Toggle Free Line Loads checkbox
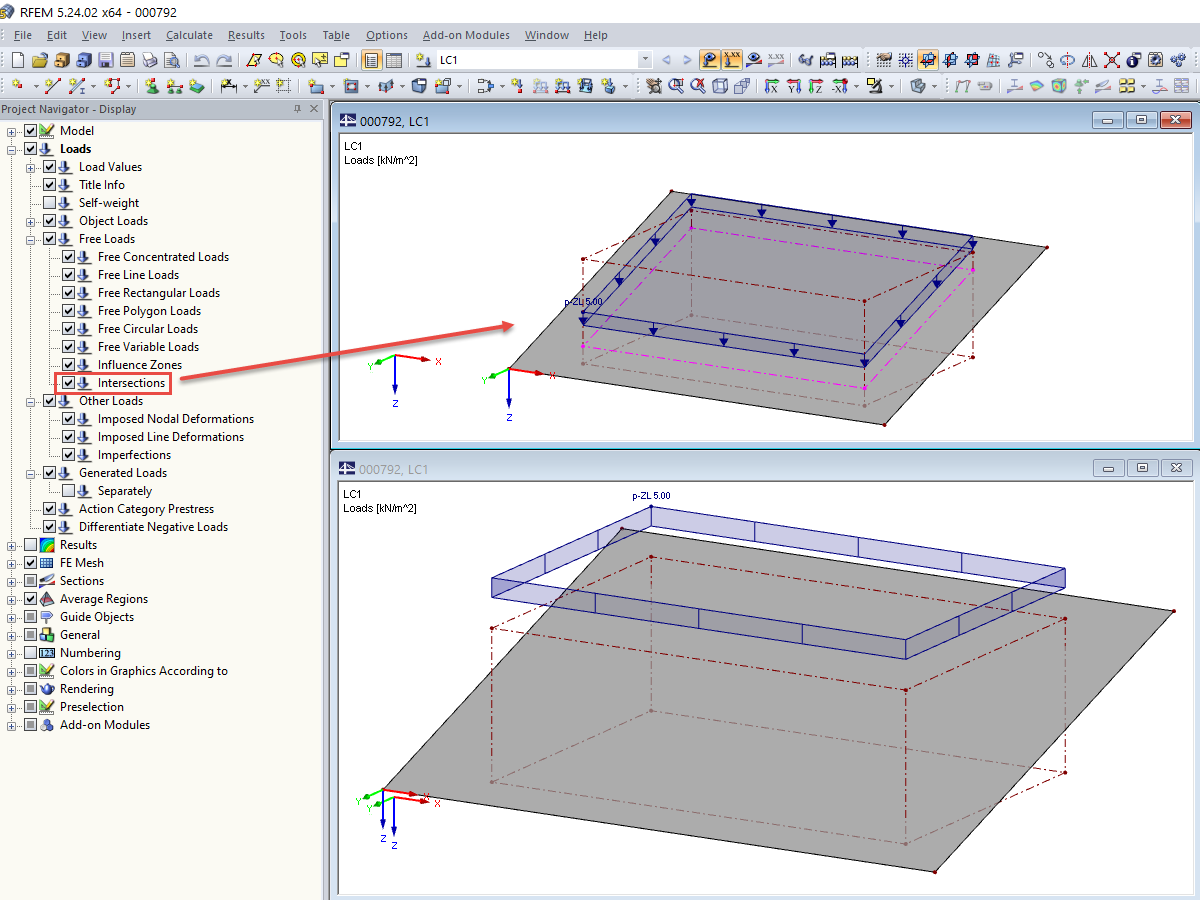 click(68, 275)
